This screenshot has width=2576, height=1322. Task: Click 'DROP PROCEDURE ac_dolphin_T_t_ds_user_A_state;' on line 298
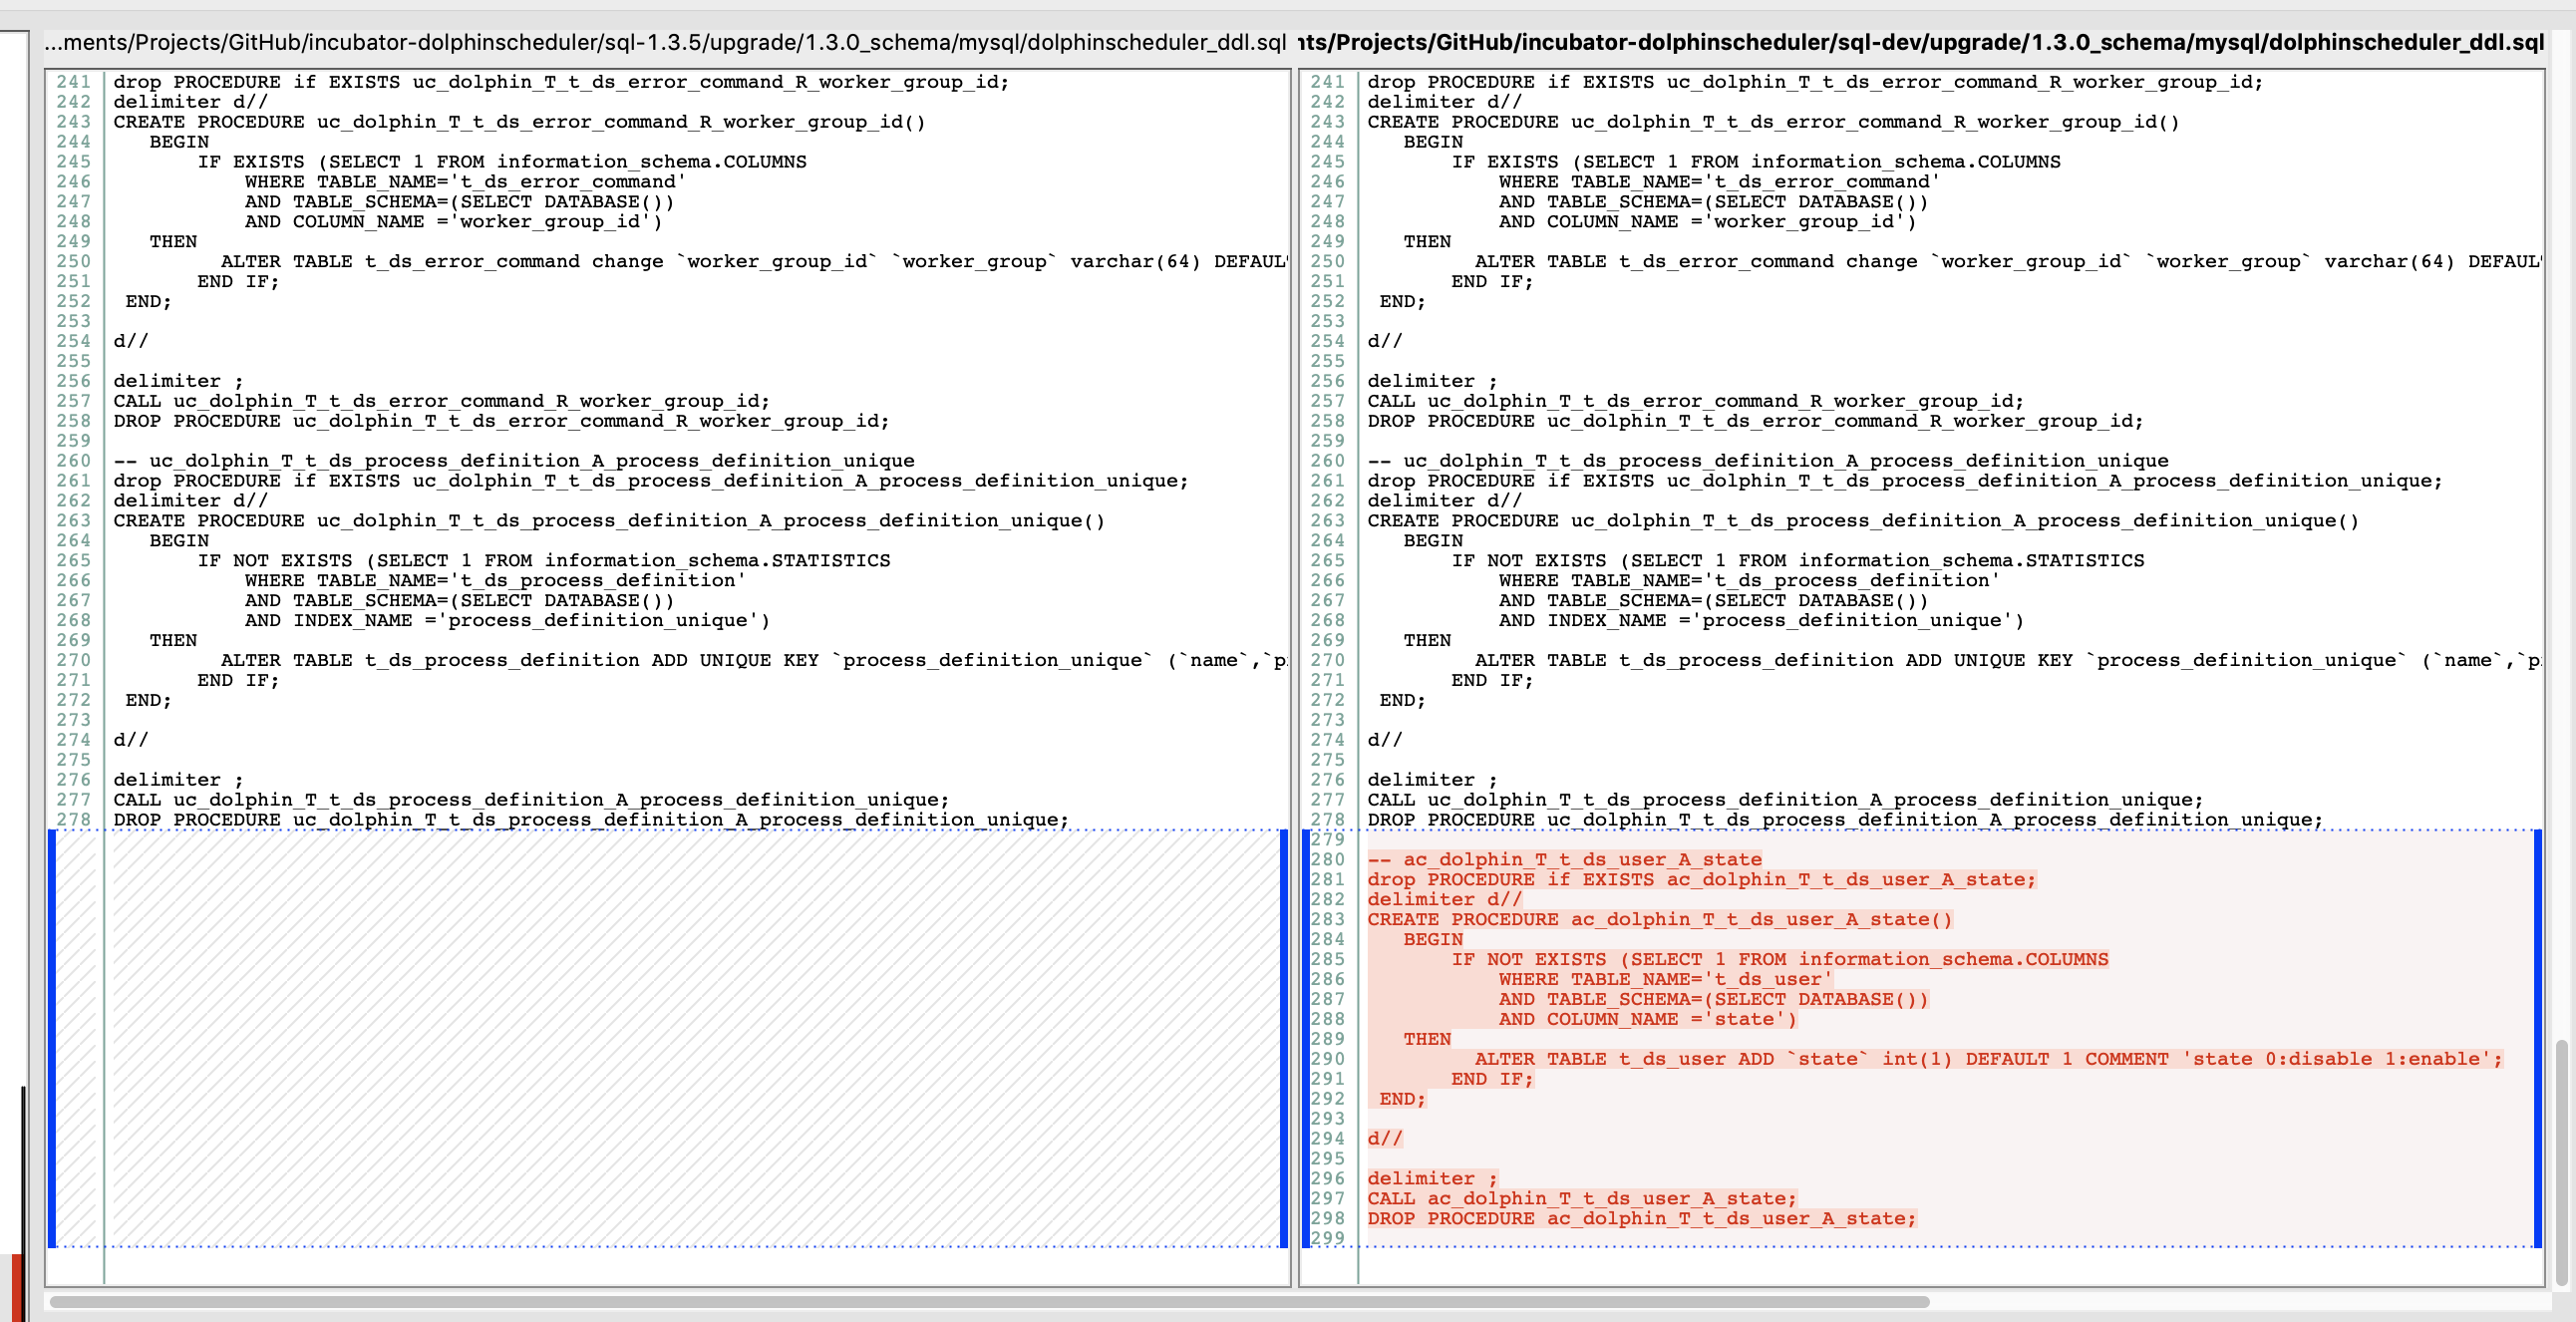(x=1641, y=1218)
